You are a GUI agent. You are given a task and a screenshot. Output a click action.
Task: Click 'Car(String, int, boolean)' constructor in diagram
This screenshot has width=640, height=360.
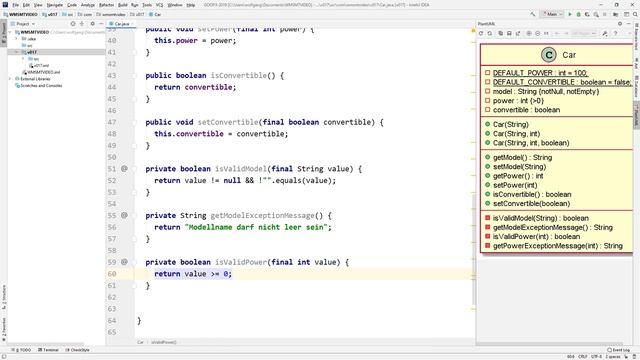coord(531,143)
